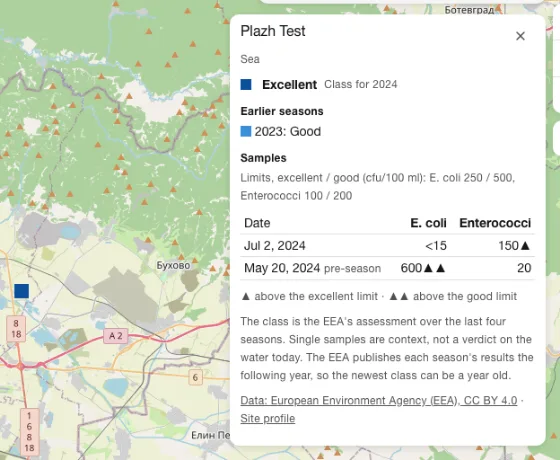Click the Елин Пе map label
Image resolution: width=560 pixels, height=460 pixels.
click(x=210, y=435)
